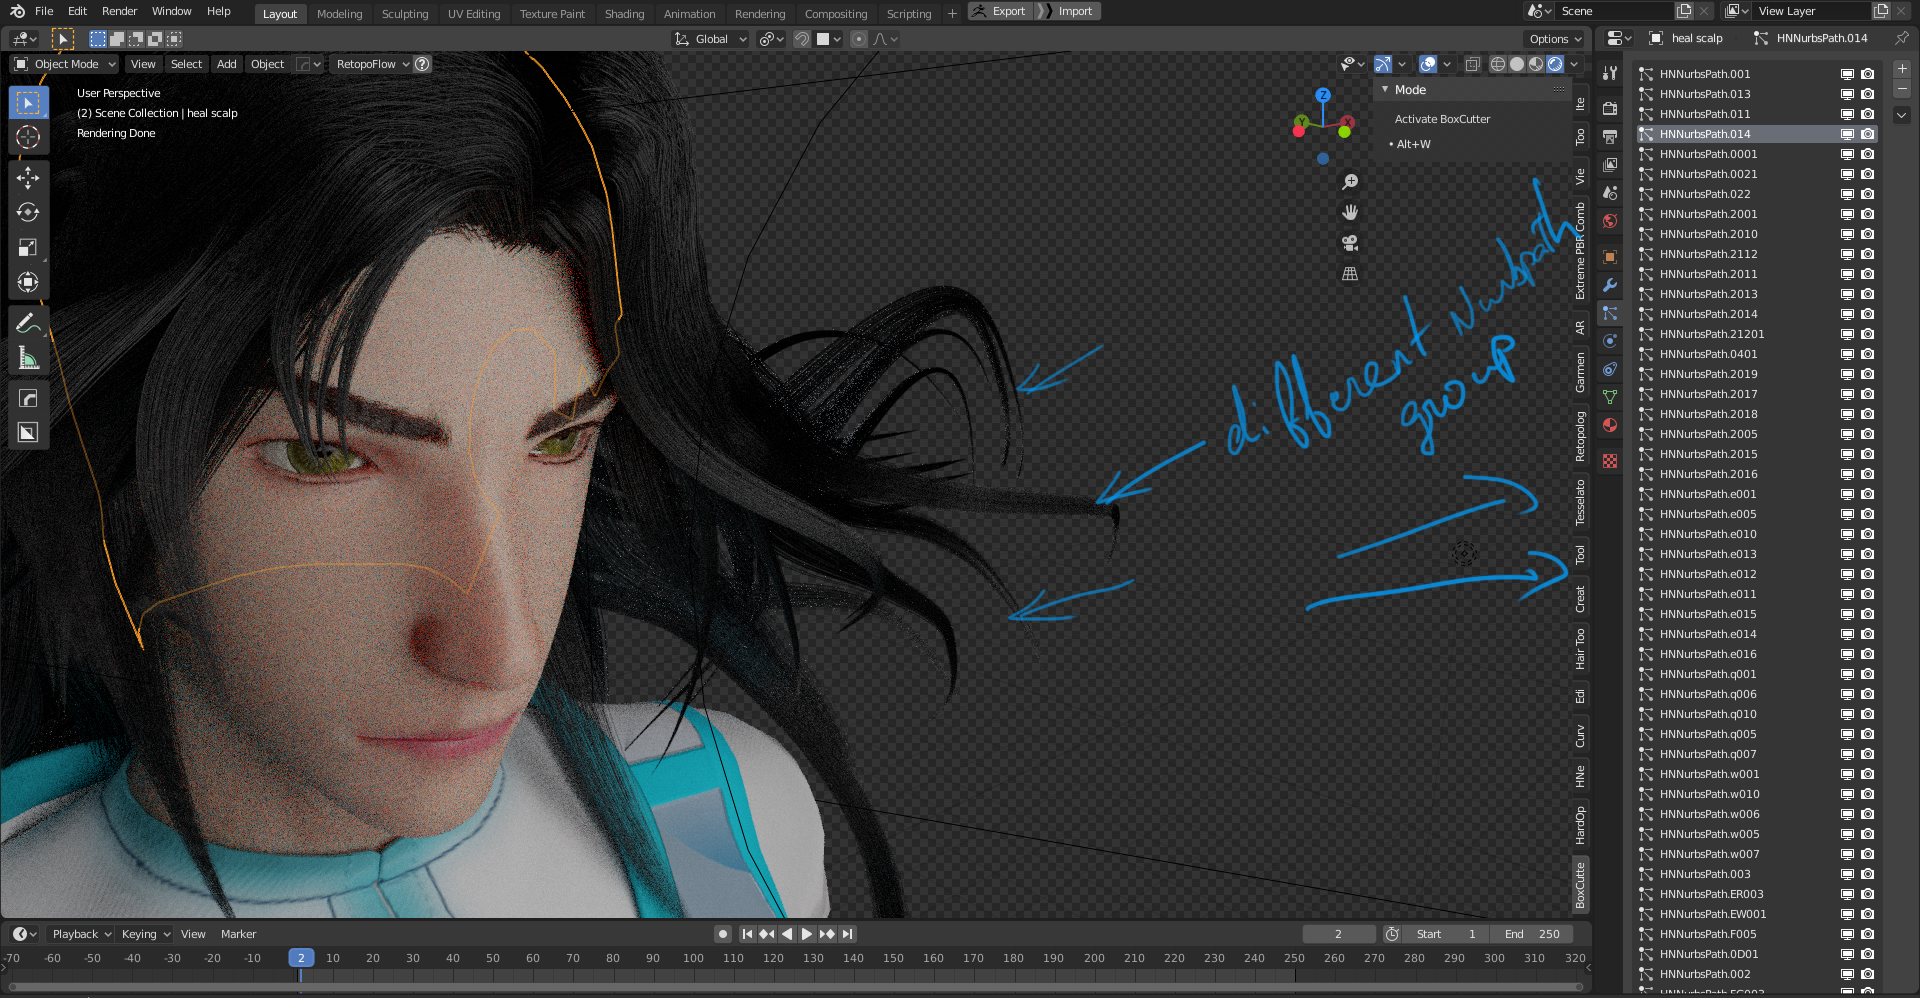Click the zoom view magnifier icon
The width and height of the screenshot is (1920, 998).
pos(1350,182)
